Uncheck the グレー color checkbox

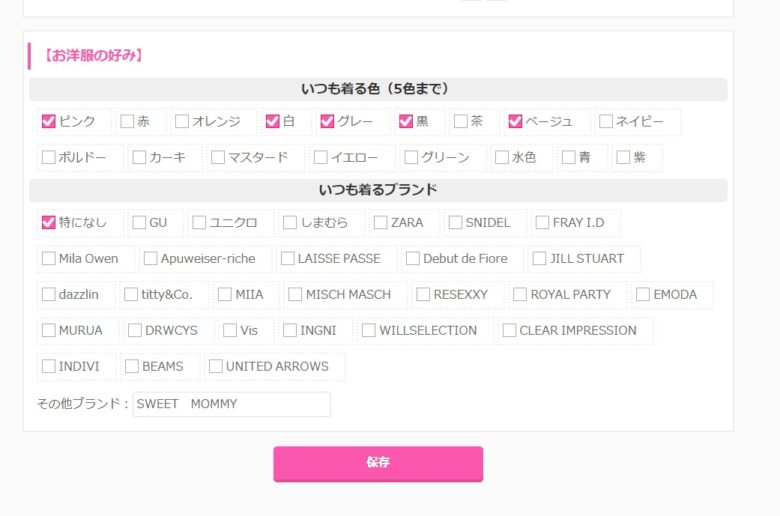pyautogui.click(x=326, y=122)
